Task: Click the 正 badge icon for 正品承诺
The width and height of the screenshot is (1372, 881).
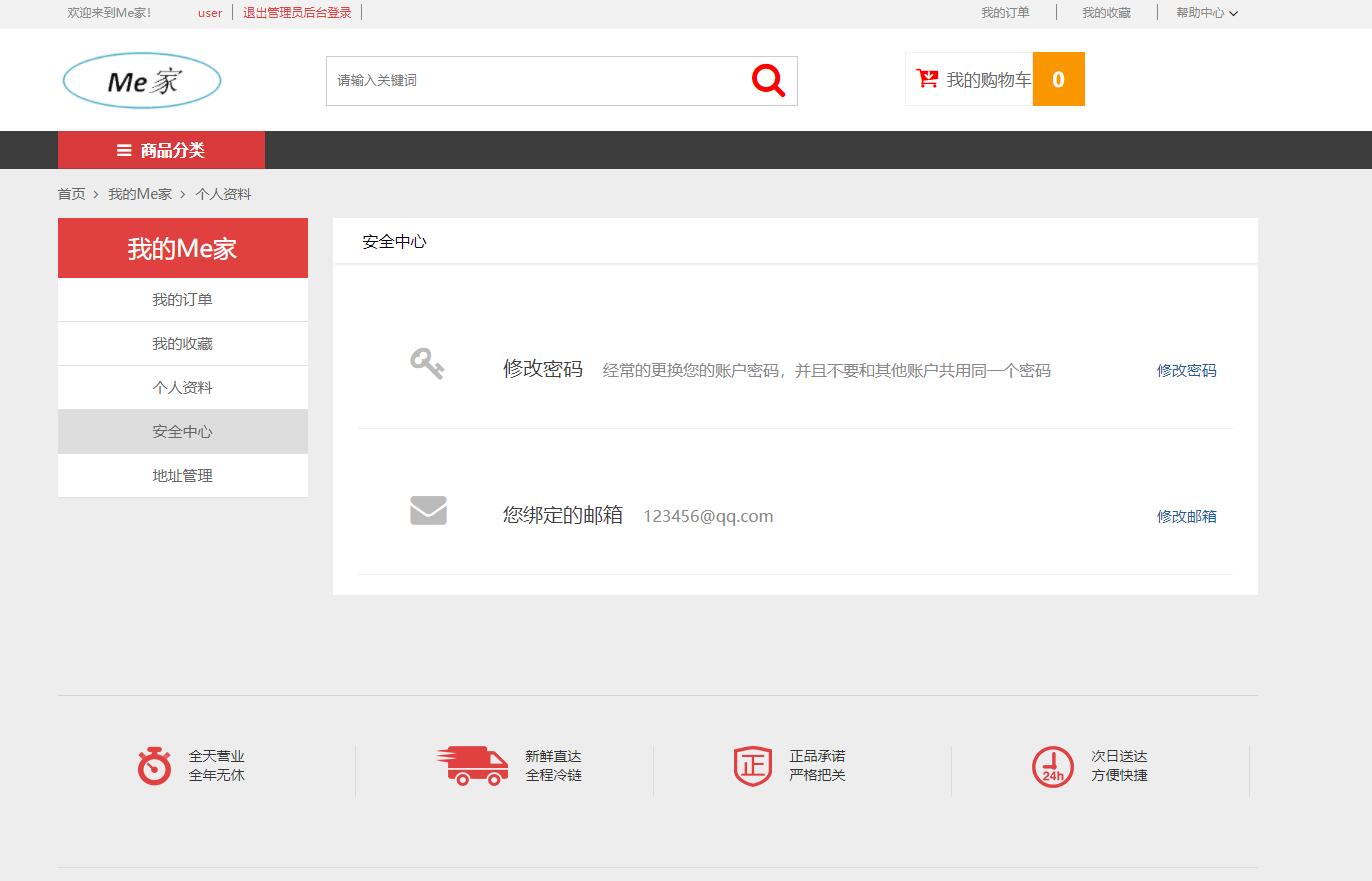Action: click(x=752, y=766)
